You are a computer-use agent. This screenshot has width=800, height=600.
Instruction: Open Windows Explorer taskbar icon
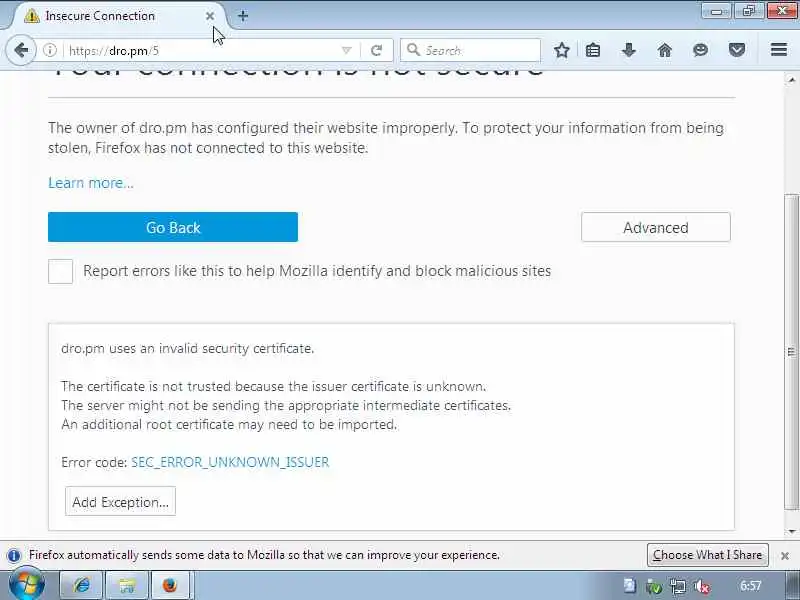click(x=127, y=585)
